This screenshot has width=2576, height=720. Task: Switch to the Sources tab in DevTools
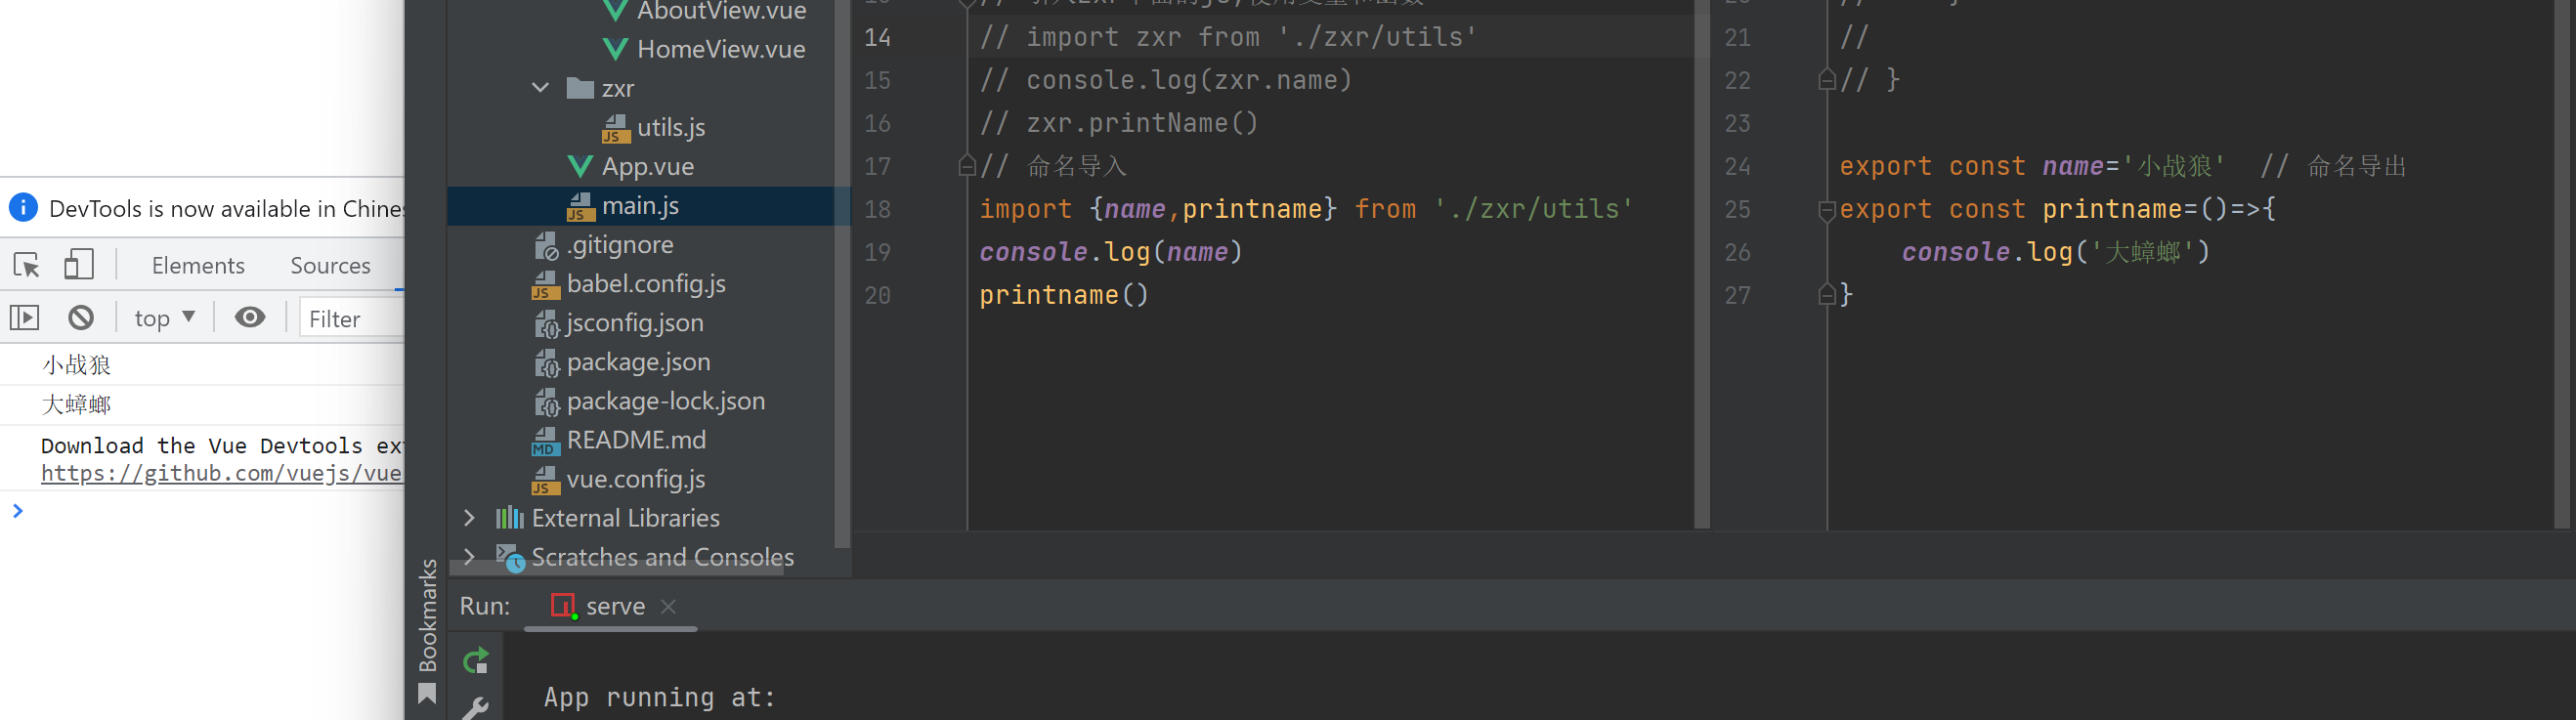[330, 265]
